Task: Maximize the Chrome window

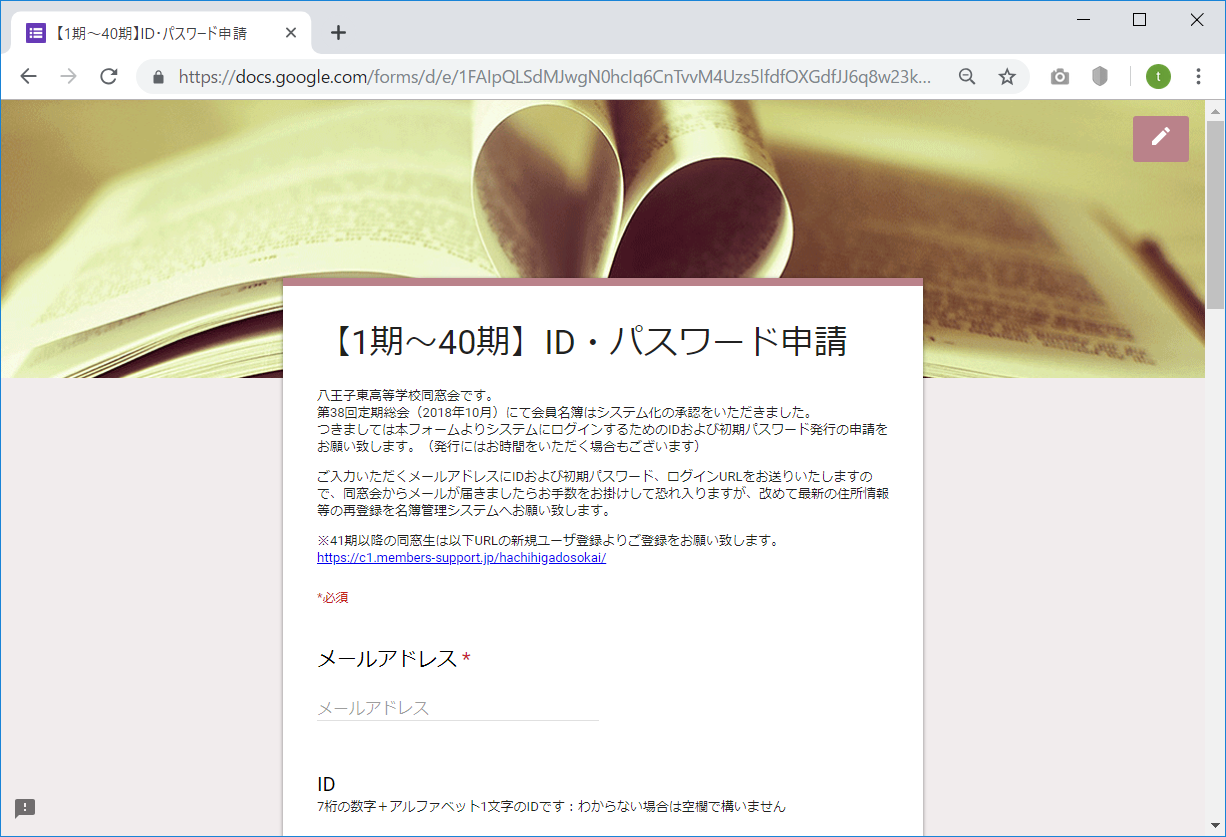Action: coord(1139,19)
